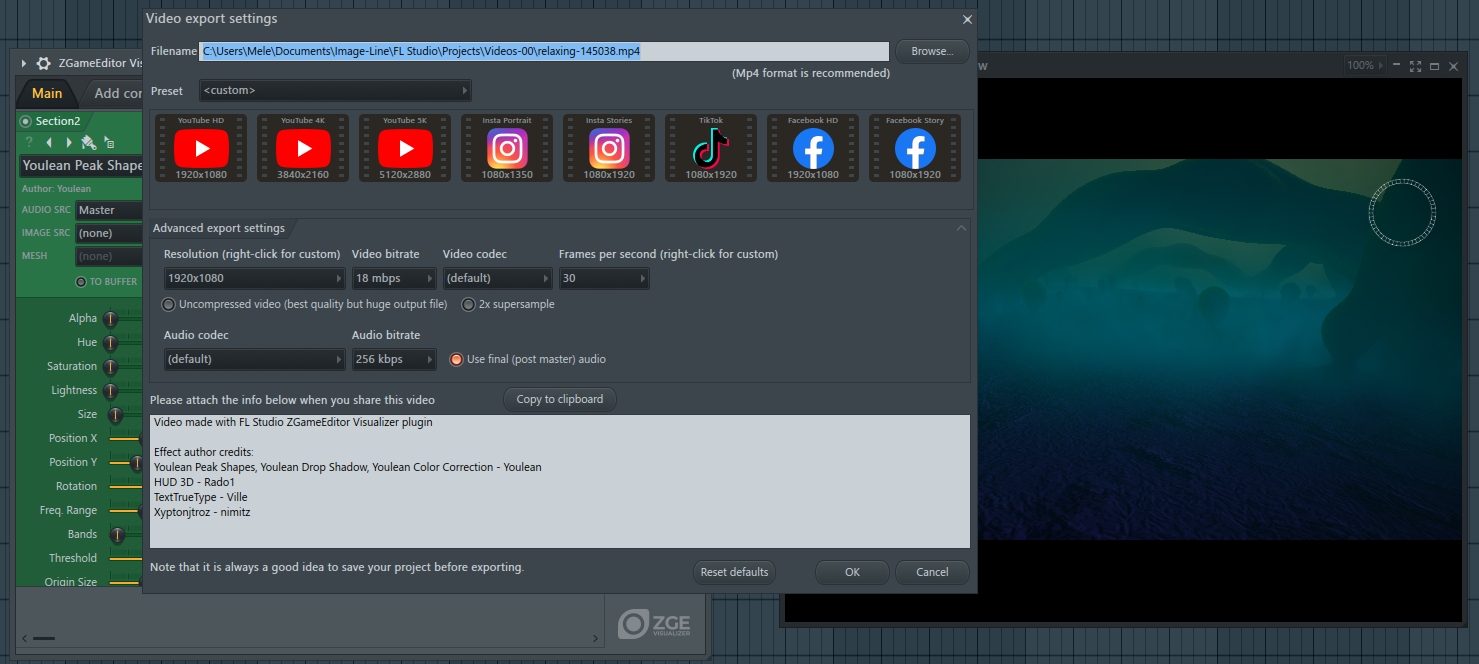The image size is (1479, 664).
Task: Click the video credits info text box
Action: tap(560, 481)
